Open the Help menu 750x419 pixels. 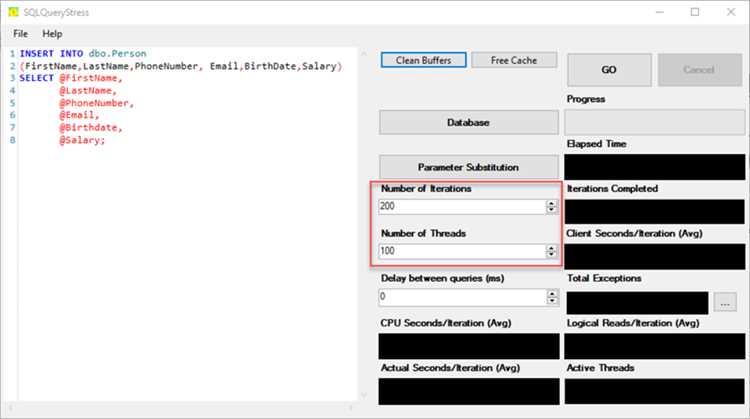click(52, 34)
